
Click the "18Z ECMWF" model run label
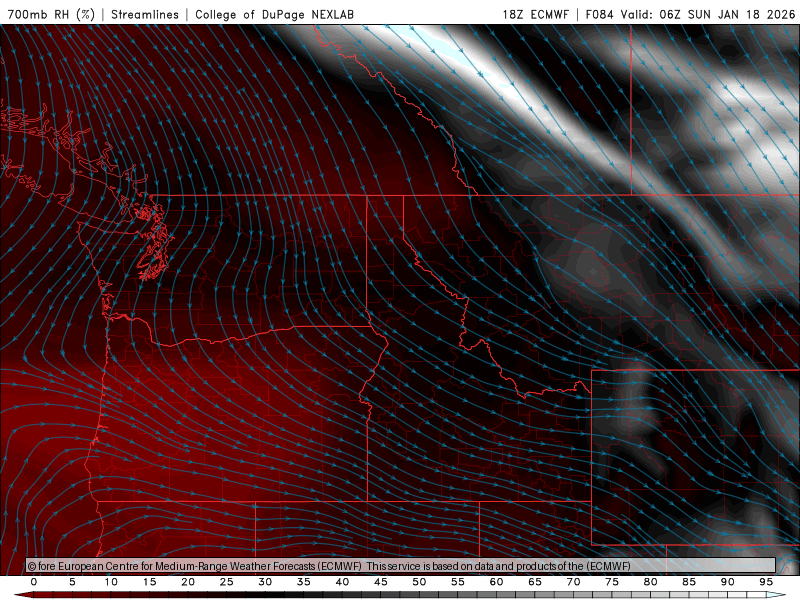(x=535, y=14)
